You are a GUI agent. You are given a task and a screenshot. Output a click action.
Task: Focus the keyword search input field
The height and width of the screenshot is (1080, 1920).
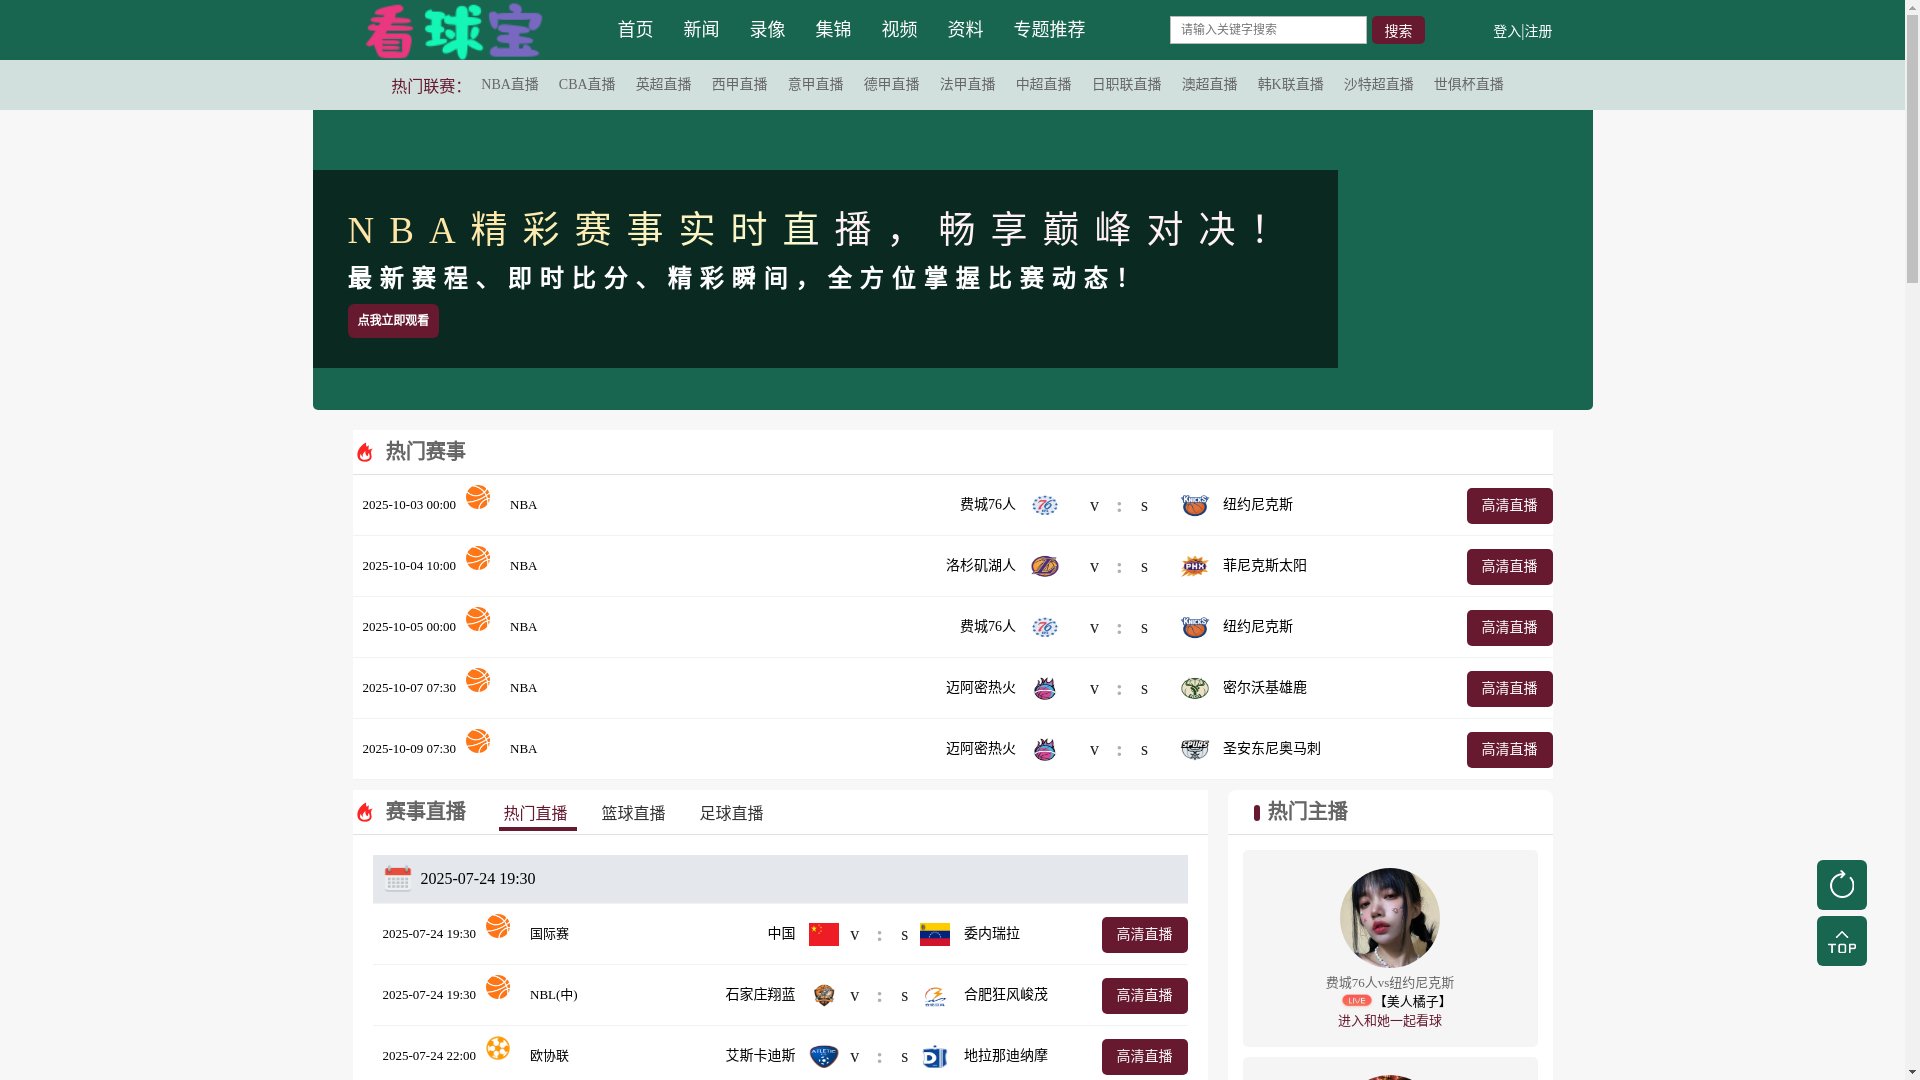pyautogui.click(x=1268, y=30)
